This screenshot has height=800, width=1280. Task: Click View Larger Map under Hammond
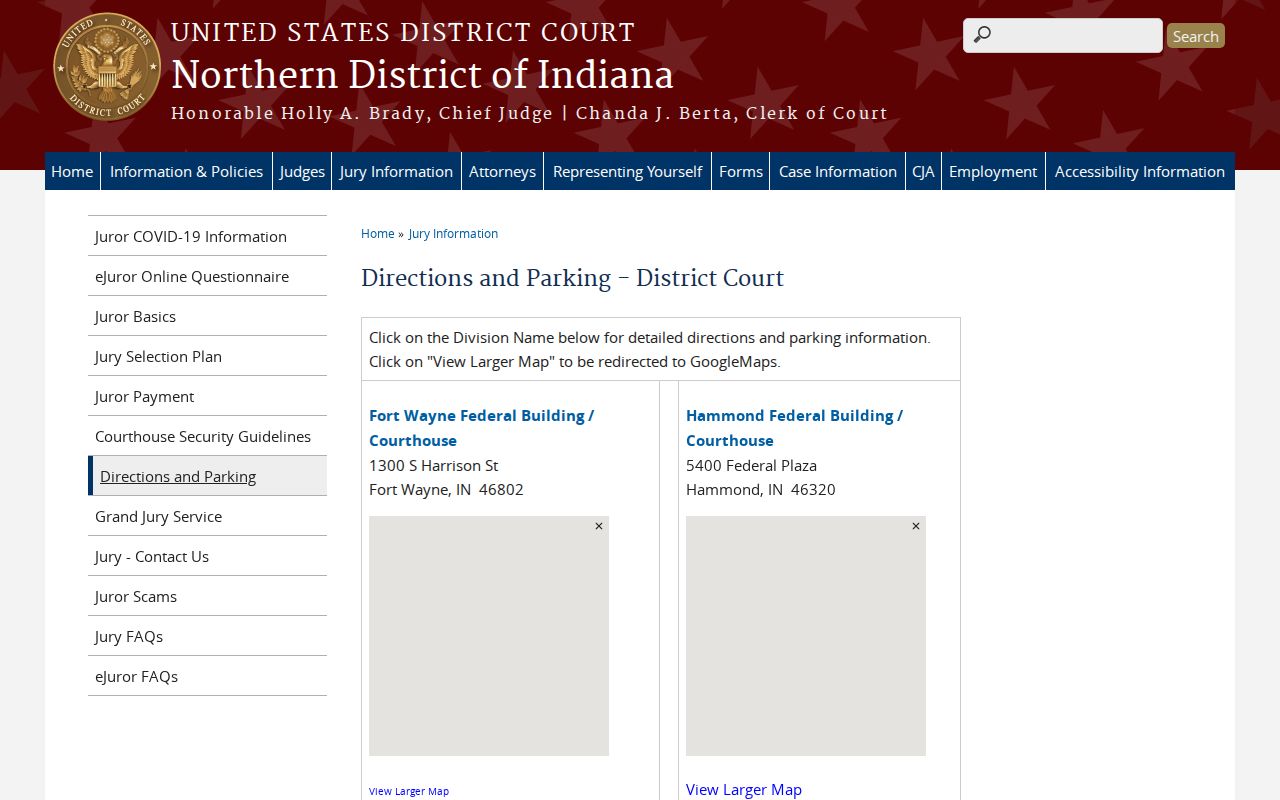(744, 790)
